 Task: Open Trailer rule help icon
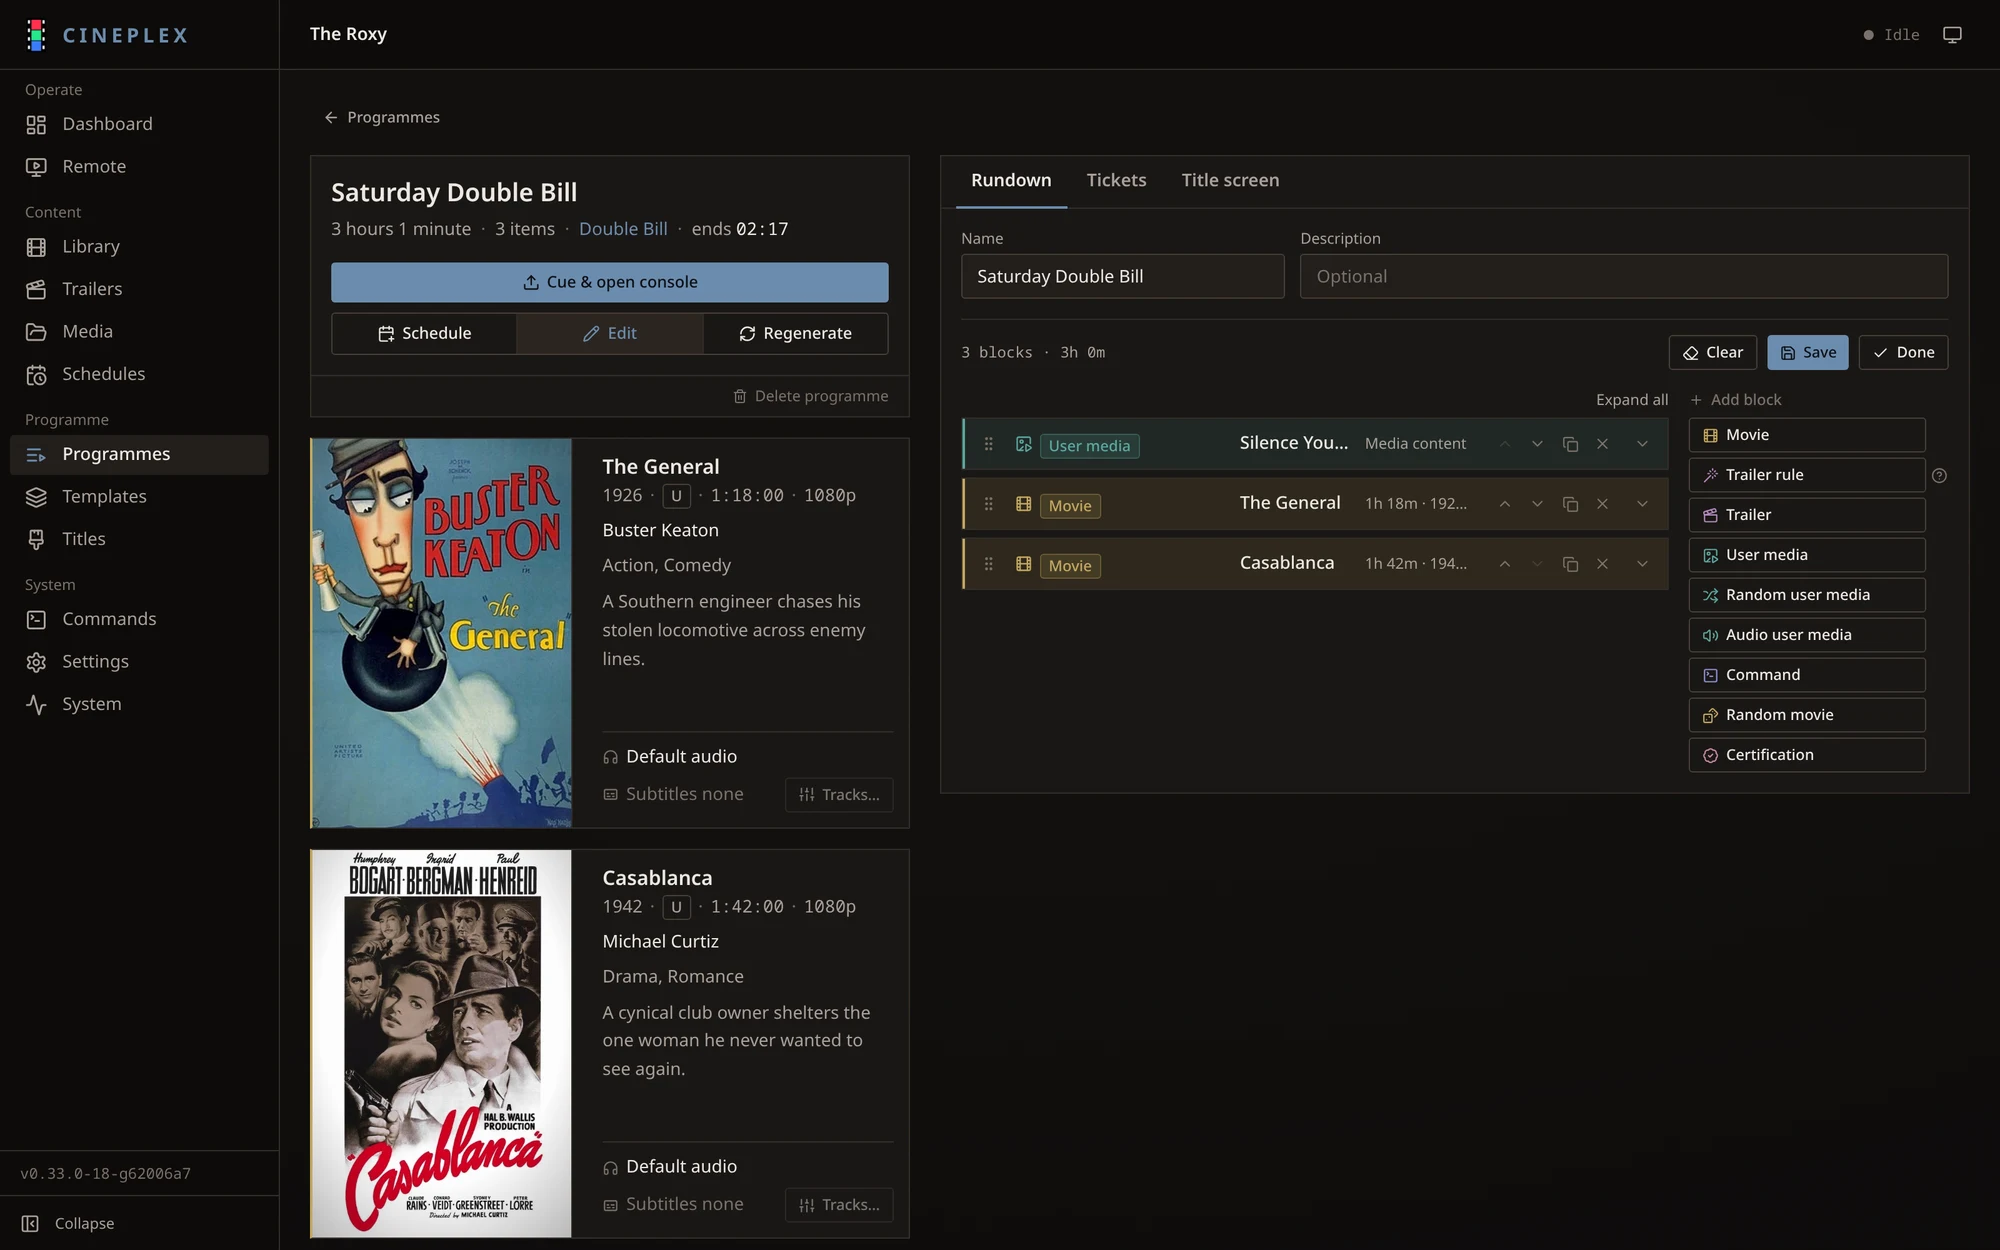[x=1939, y=476]
